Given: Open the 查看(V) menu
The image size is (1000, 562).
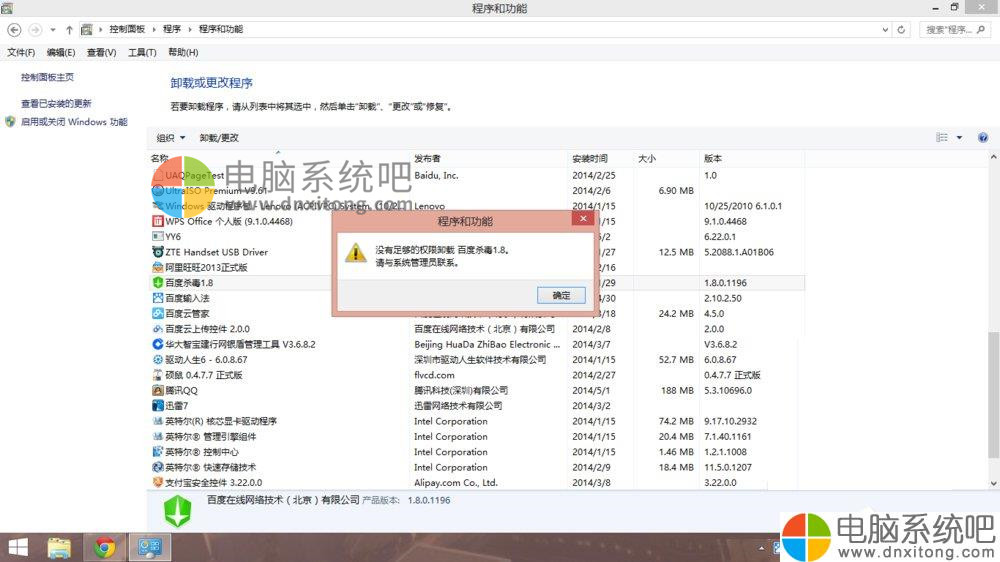Looking at the screenshot, I should coord(101,52).
